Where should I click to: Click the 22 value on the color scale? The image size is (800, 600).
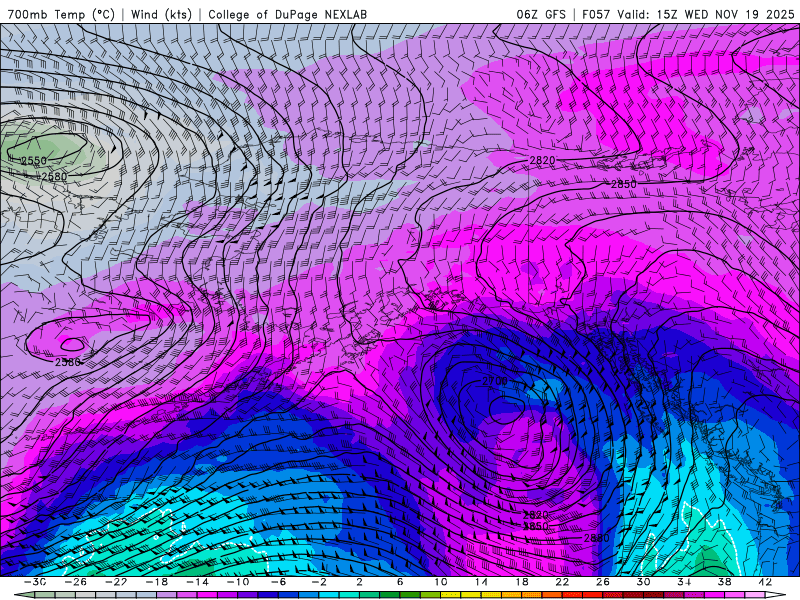pyautogui.click(x=562, y=582)
